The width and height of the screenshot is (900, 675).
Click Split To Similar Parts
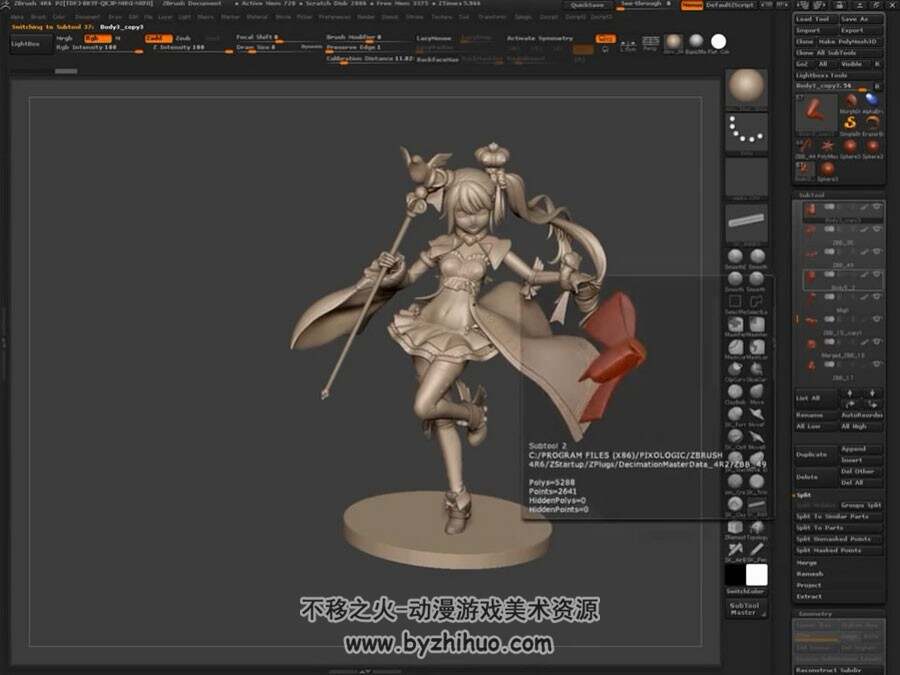point(839,517)
